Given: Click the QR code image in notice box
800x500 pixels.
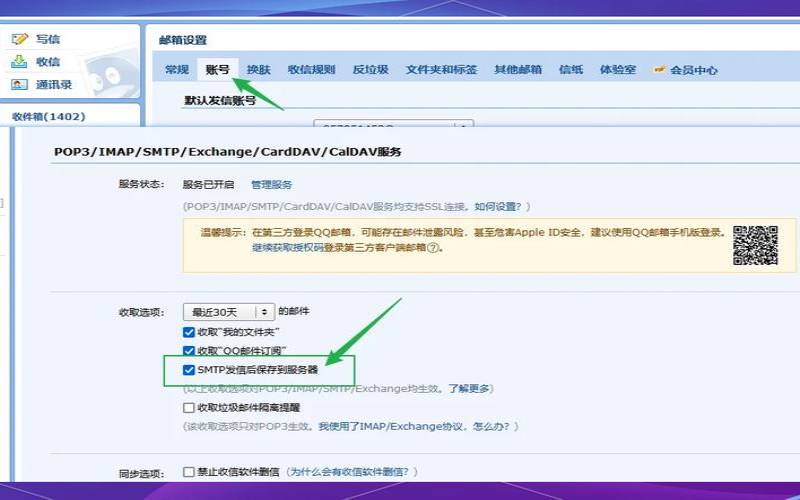Looking at the screenshot, I should click(755, 245).
